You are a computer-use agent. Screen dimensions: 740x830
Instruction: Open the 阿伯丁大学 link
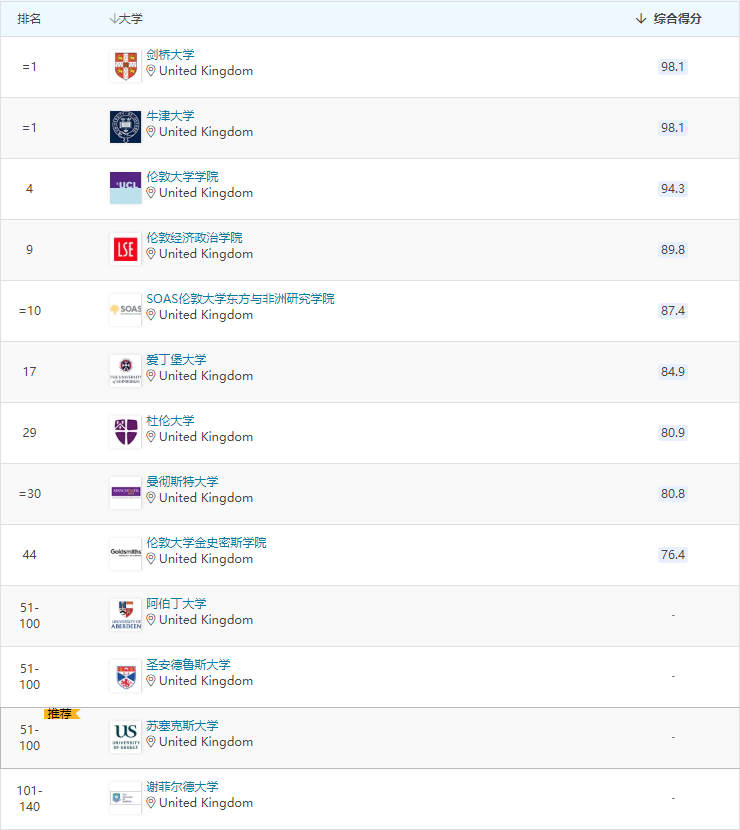pos(176,603)
